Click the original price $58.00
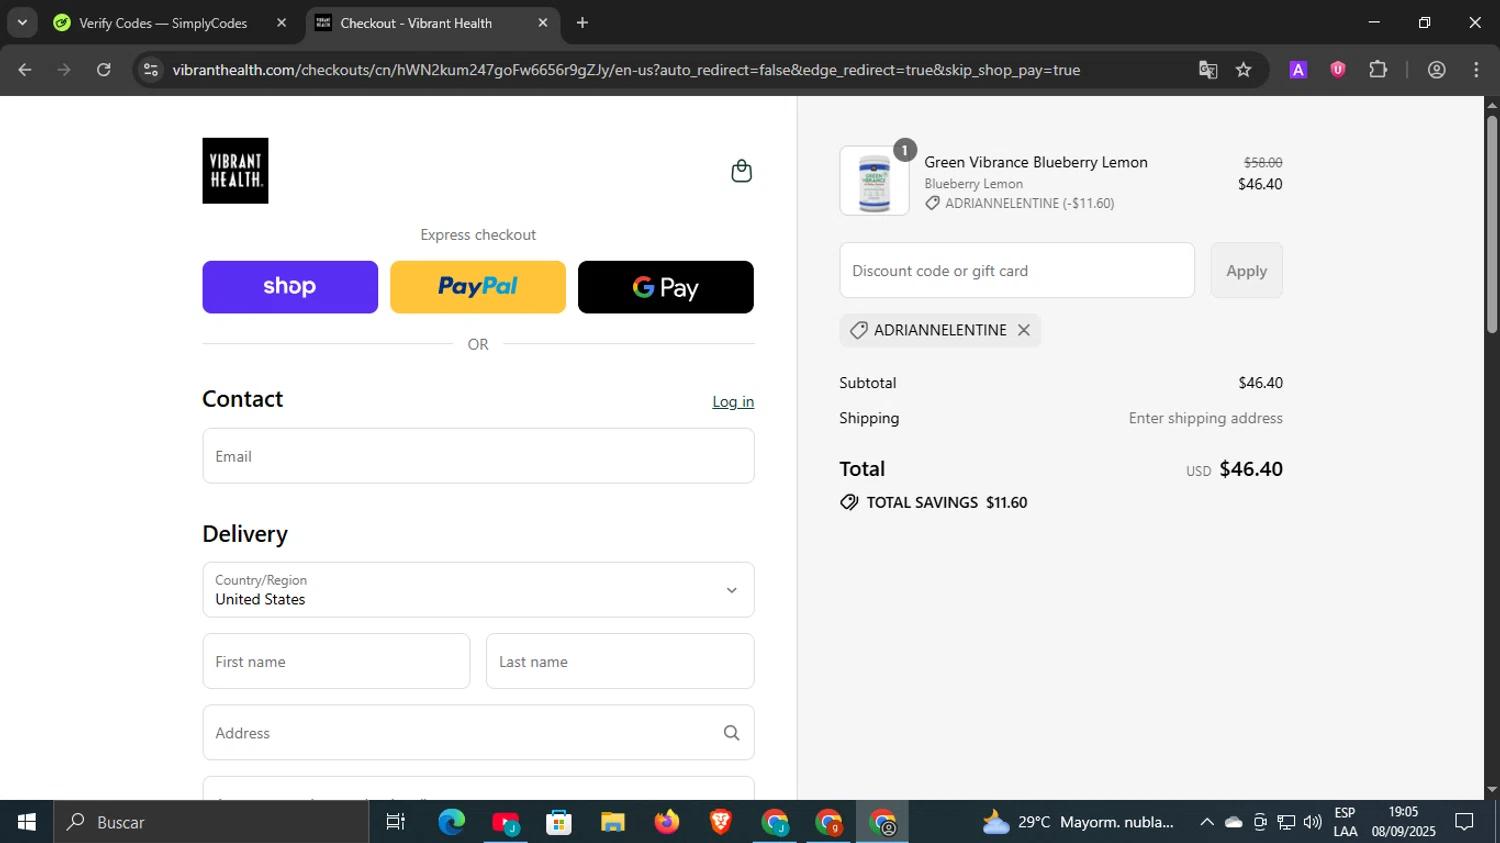 [1263, 162]
